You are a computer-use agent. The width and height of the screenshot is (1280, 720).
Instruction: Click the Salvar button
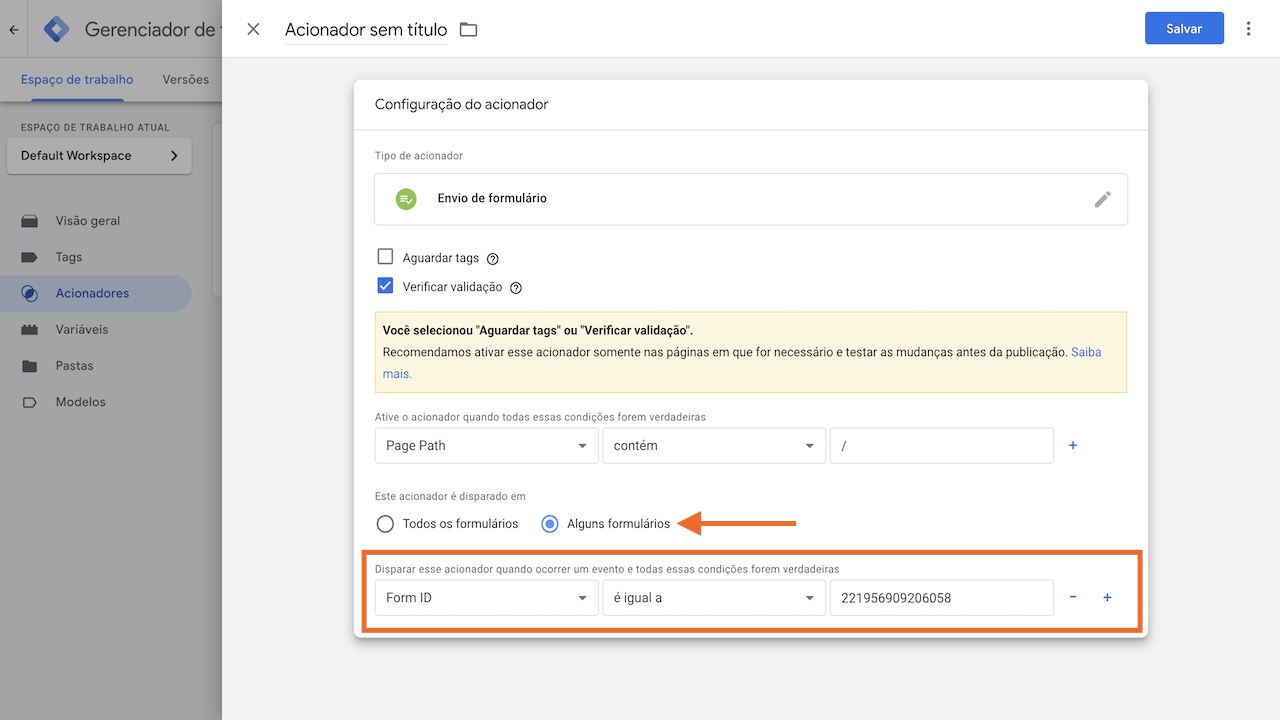tap(1184, 28)
